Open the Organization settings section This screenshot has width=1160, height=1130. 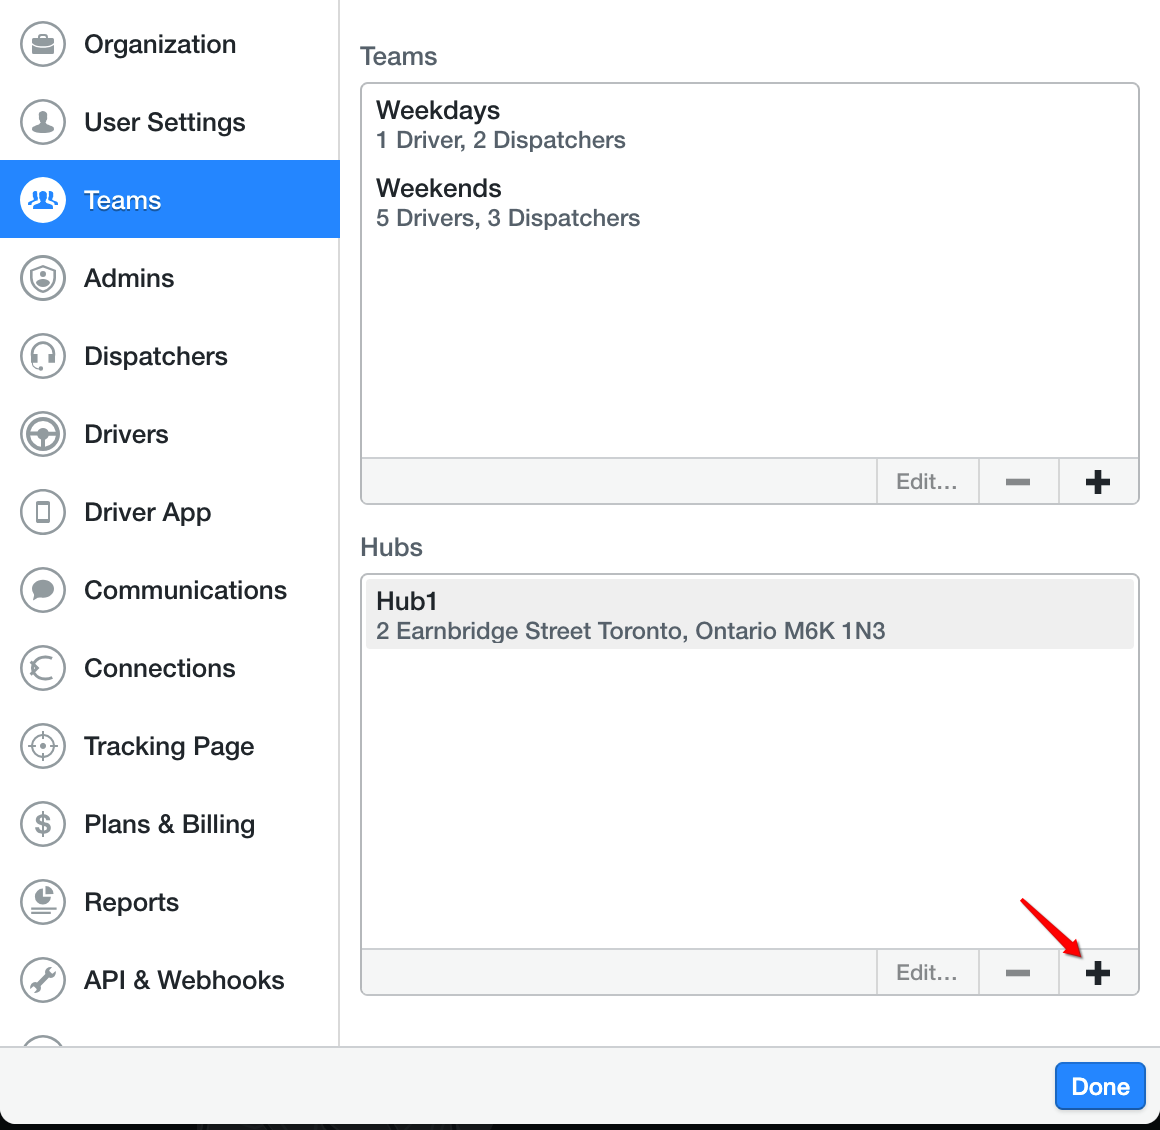(x=169, y=44)
